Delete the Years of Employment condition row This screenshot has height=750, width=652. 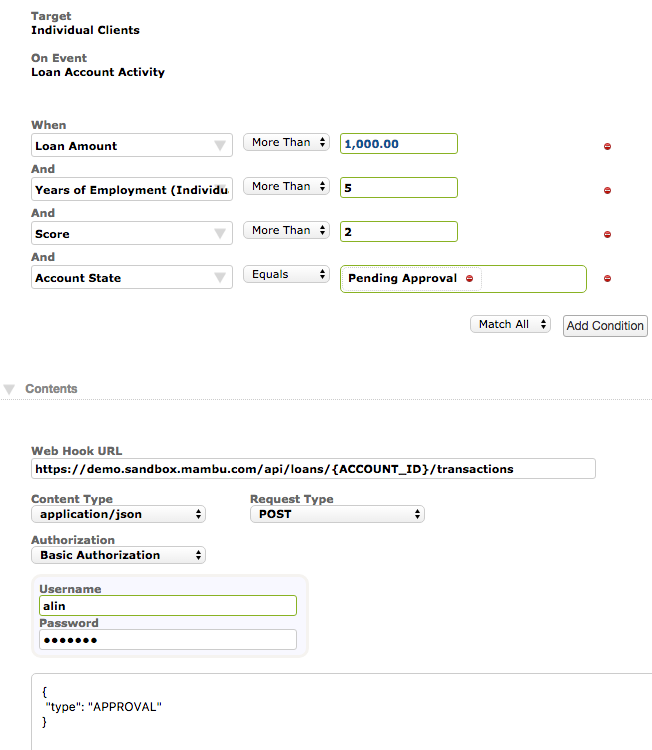(x=607, y=191)
